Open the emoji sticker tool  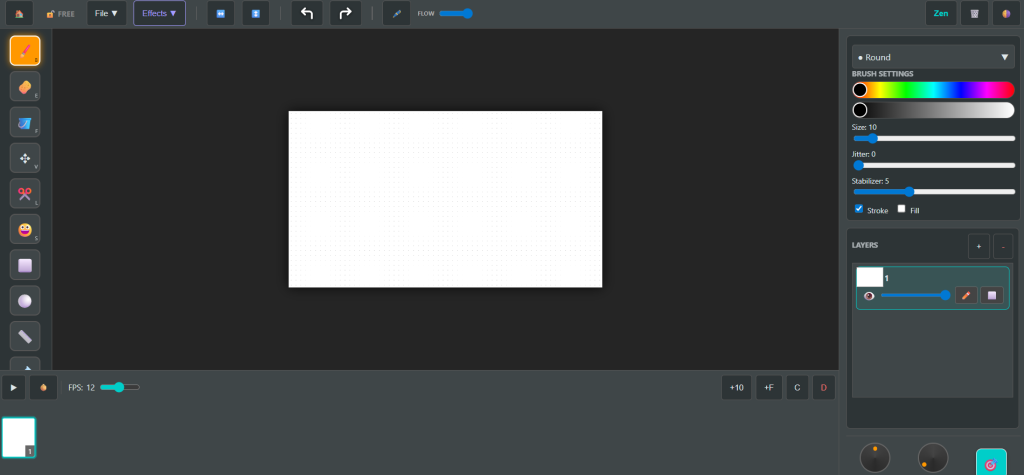(25, 229)
